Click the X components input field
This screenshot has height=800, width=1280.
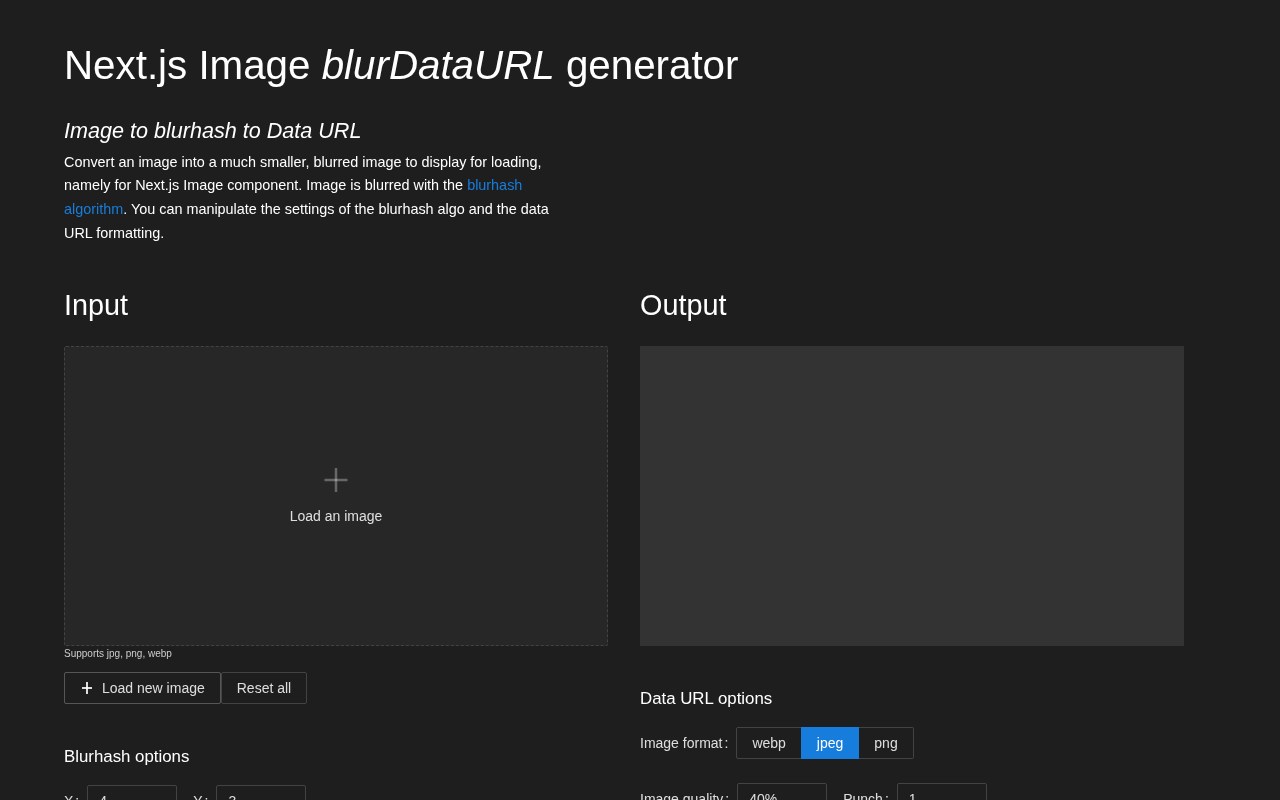click(x=131, y=794)
